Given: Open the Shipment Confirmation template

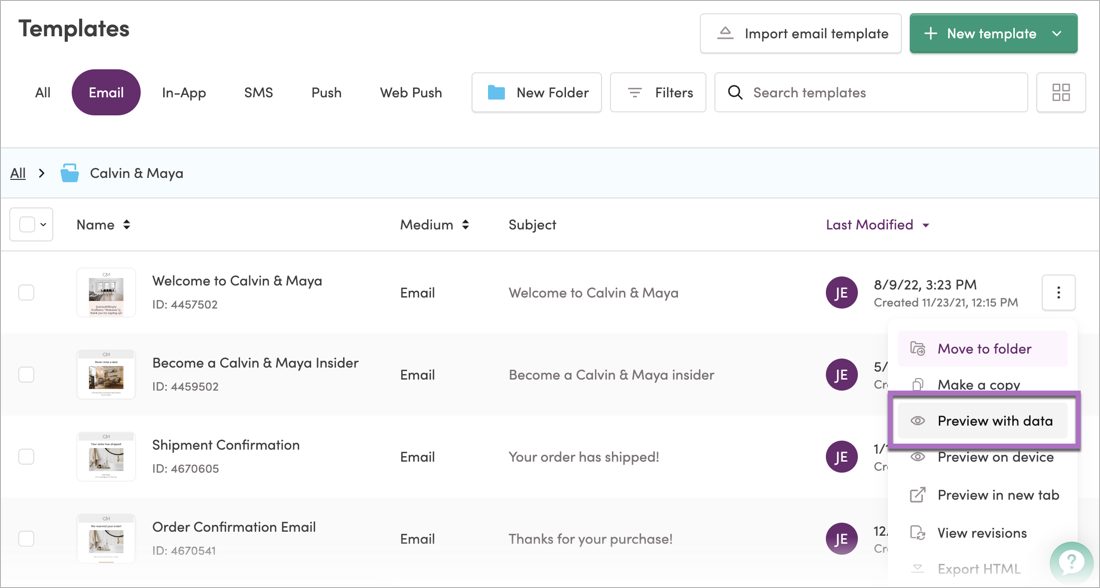Looking at the screenshot, I should point(226,445).
